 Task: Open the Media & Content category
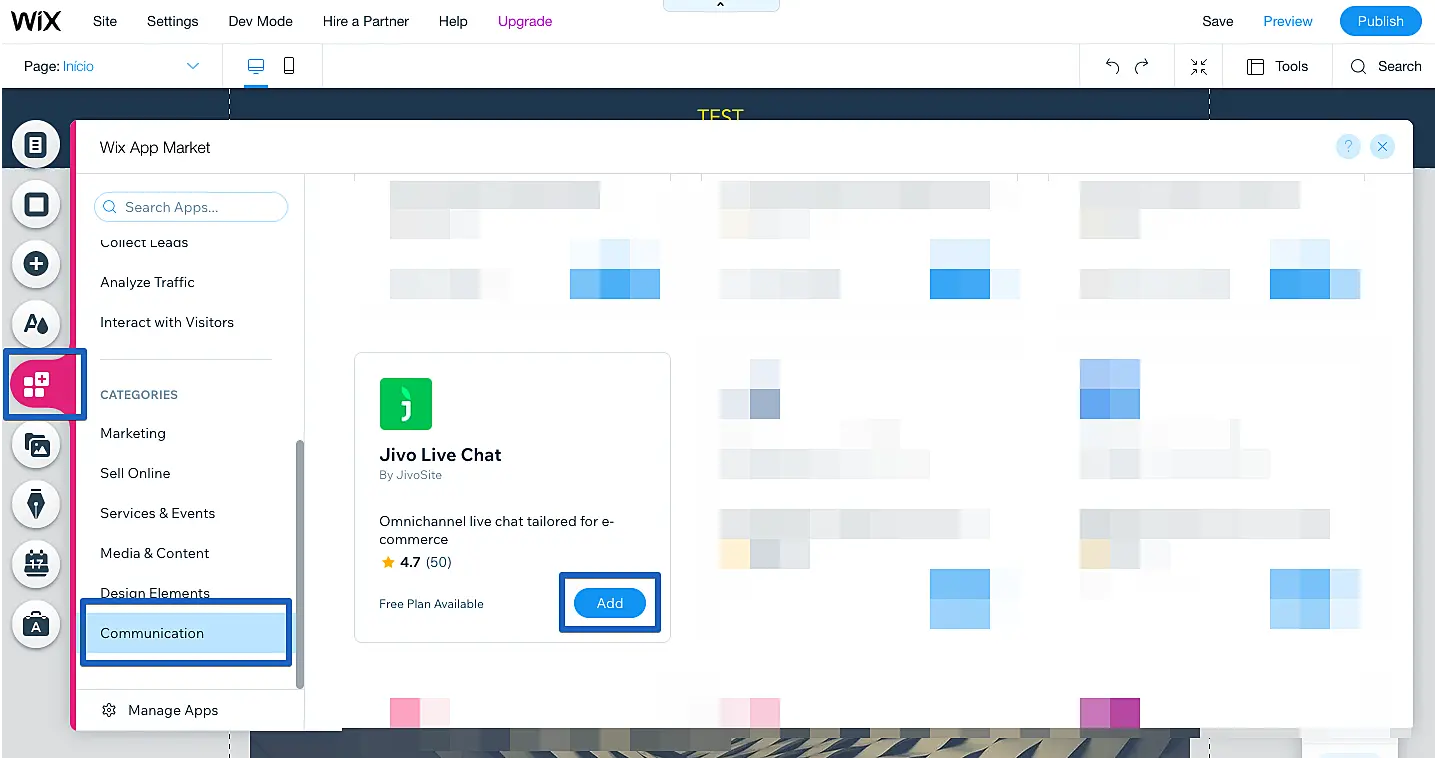point(155,553)
